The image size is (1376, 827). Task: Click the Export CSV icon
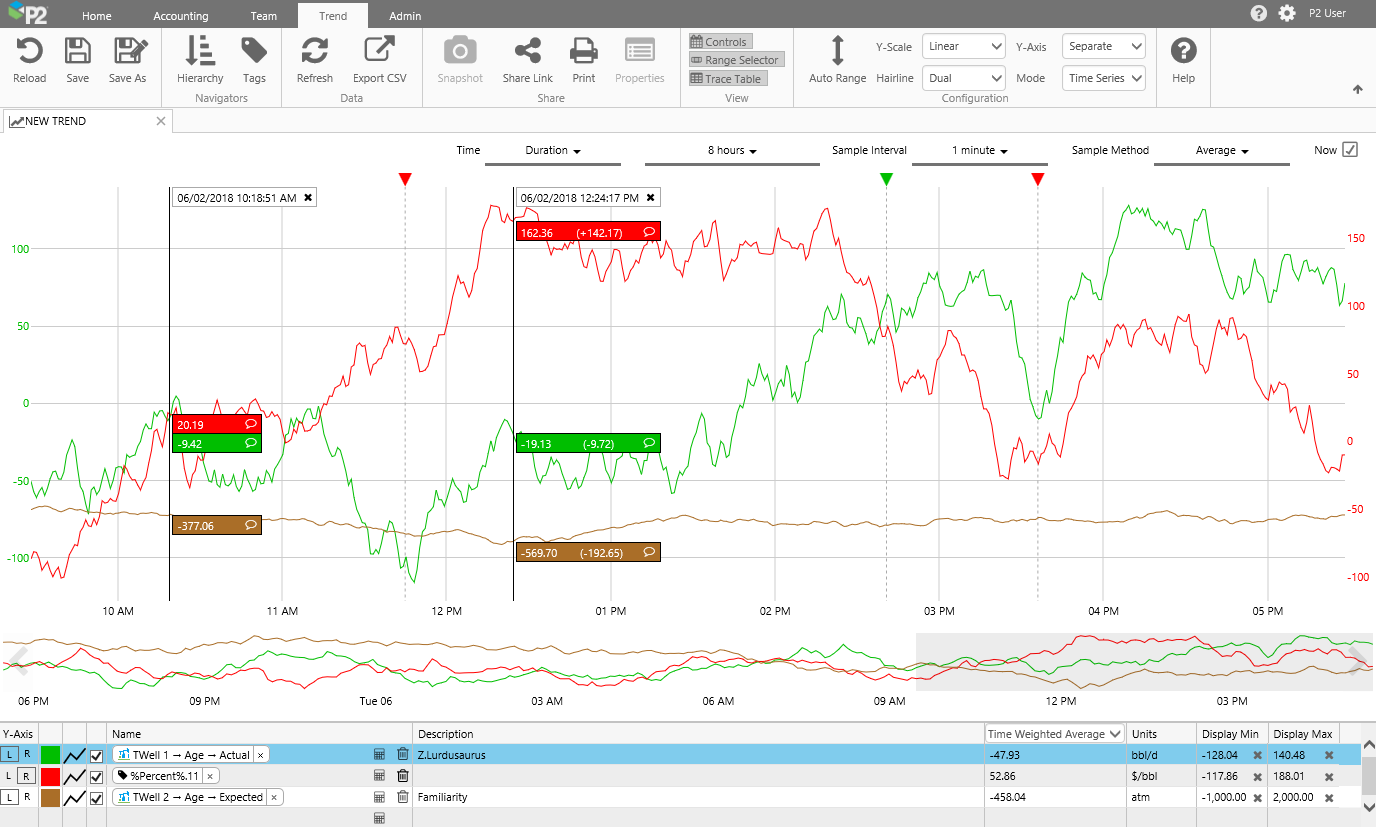pos(379,52)
